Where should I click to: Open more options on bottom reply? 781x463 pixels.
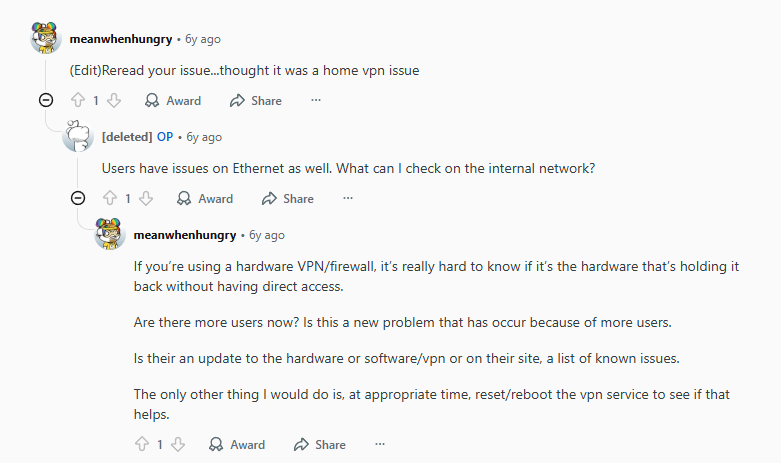380,445
